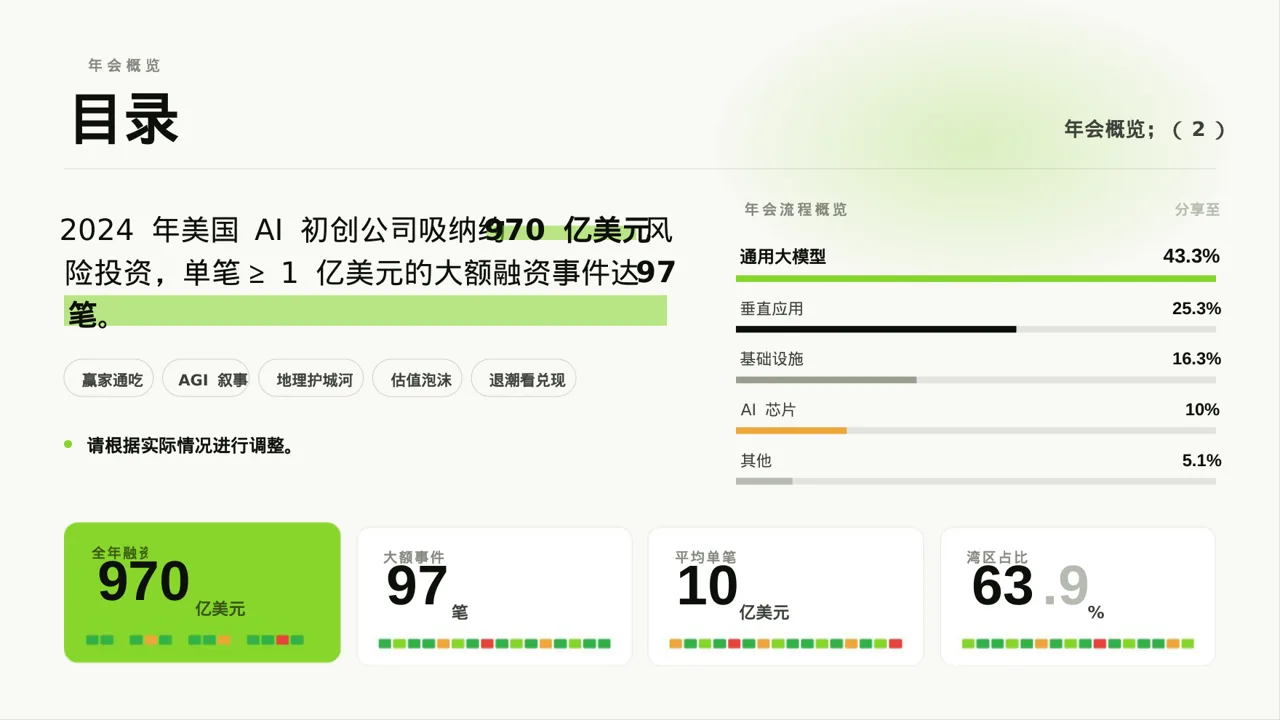The height and width of the screenshot is (720, 1280).
Task: Click the large 10 number in 平均单笔 card
Action: pyautogui.click(x=708, y=587)
